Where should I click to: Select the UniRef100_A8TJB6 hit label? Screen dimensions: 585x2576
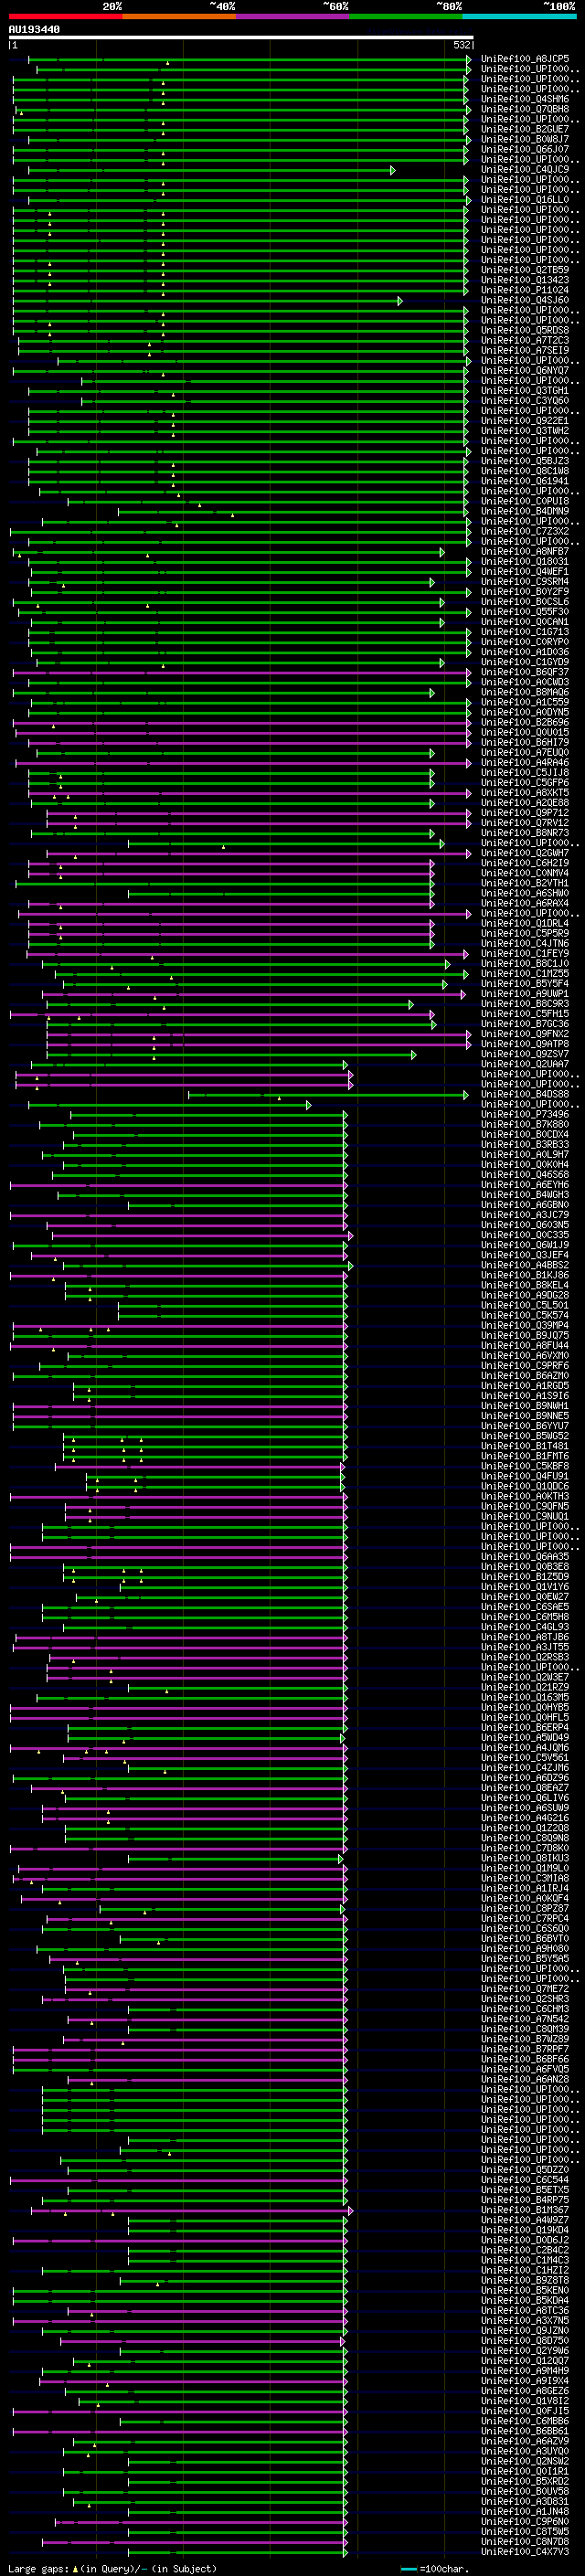click(x=525, y=1637)
